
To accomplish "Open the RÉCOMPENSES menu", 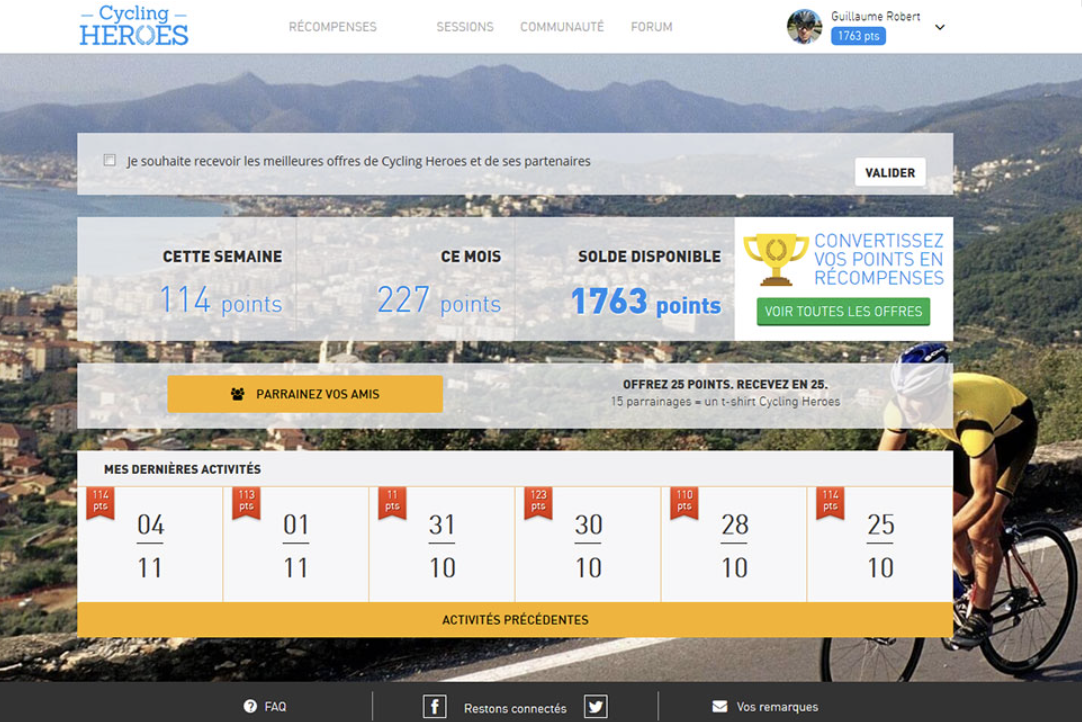I will [333, 27].
